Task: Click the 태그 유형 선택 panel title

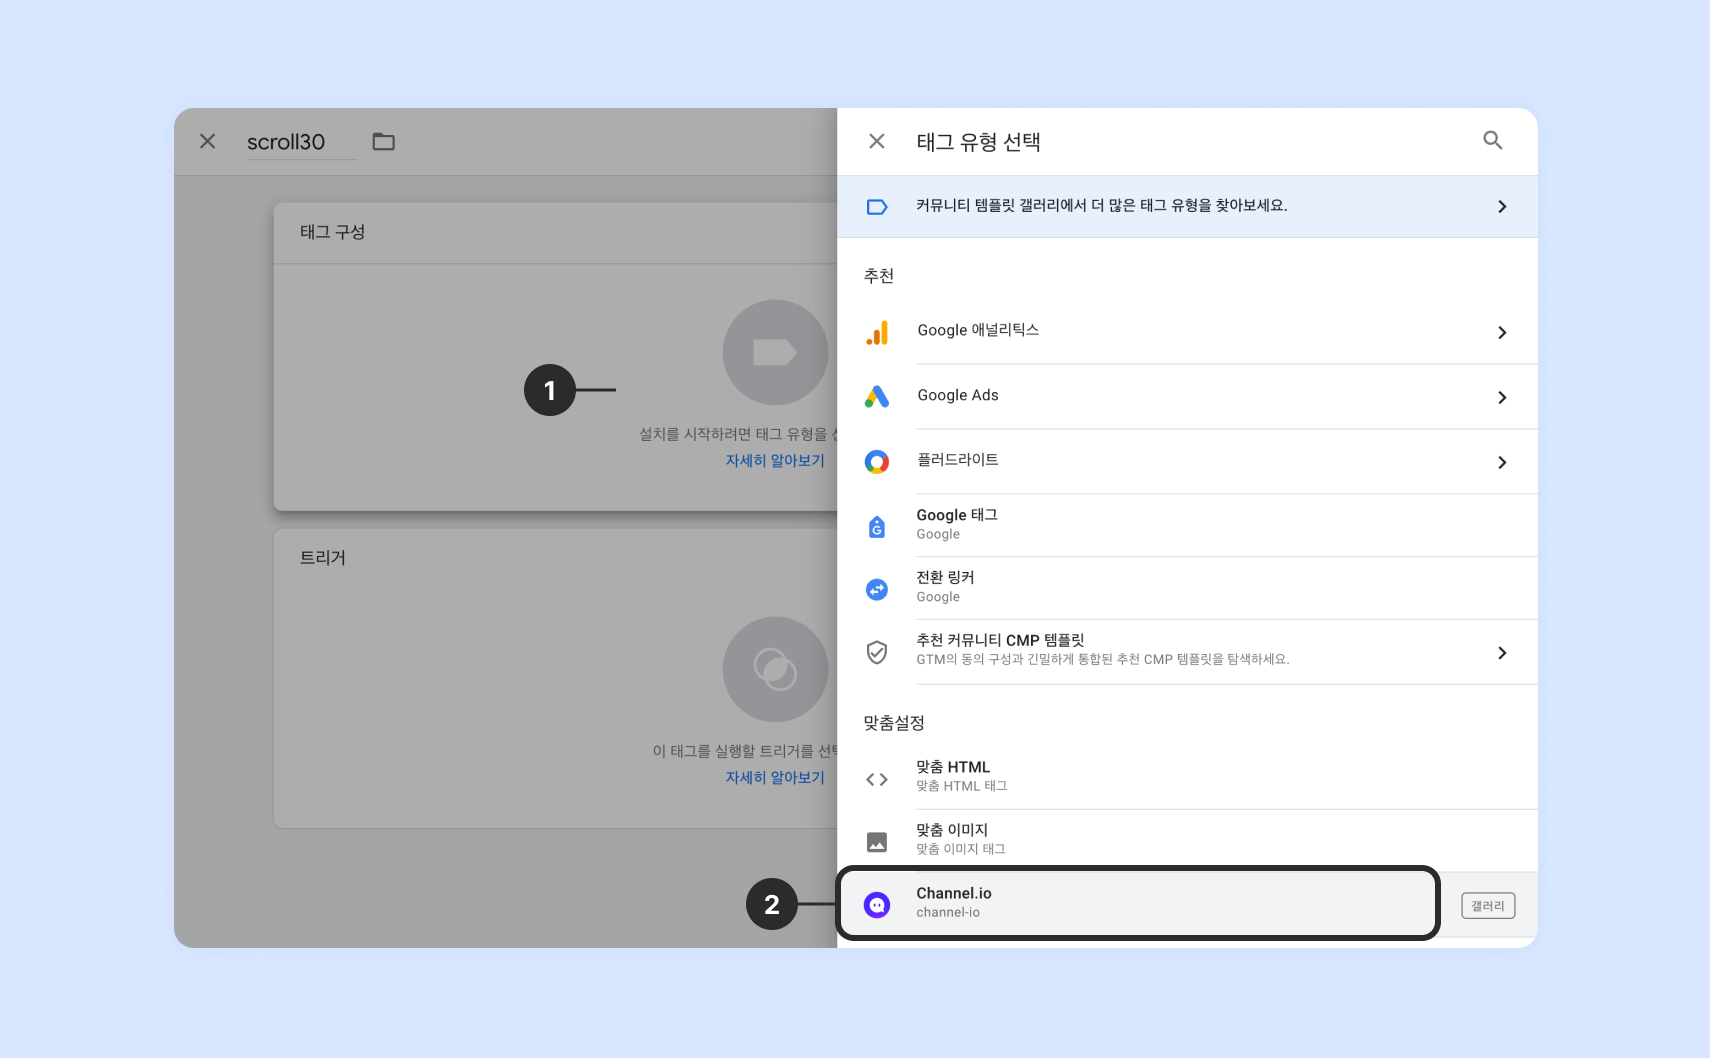Action: (979, 142)
